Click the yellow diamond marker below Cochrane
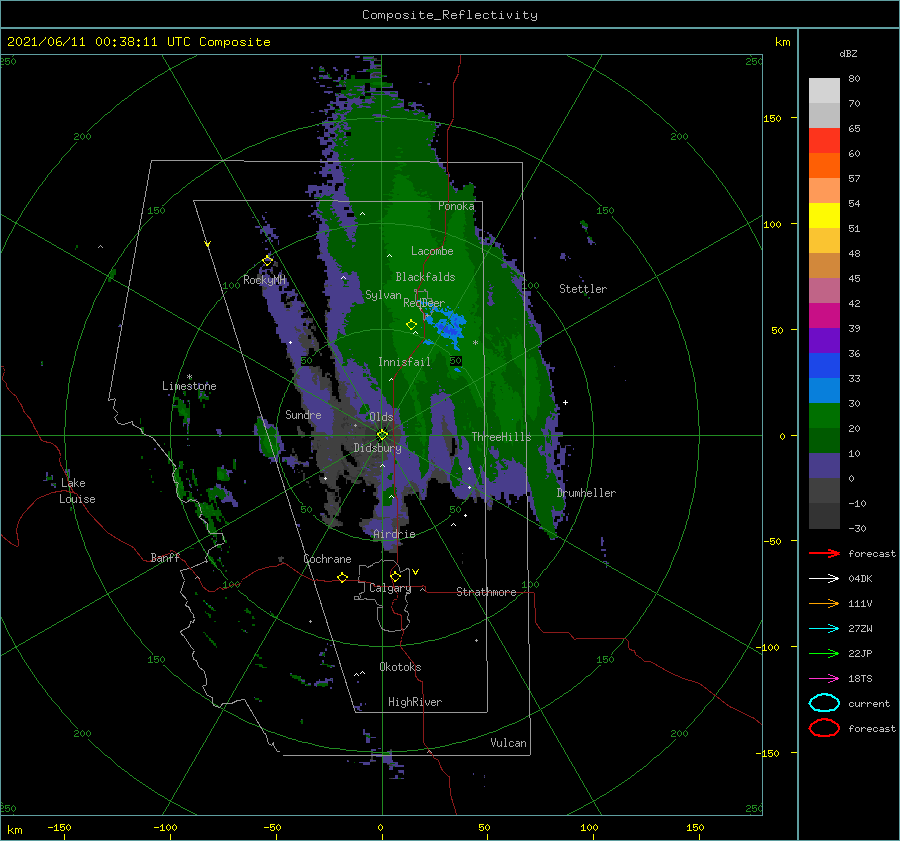This screenshot has width=900, height=841. [x=342, y=577]
